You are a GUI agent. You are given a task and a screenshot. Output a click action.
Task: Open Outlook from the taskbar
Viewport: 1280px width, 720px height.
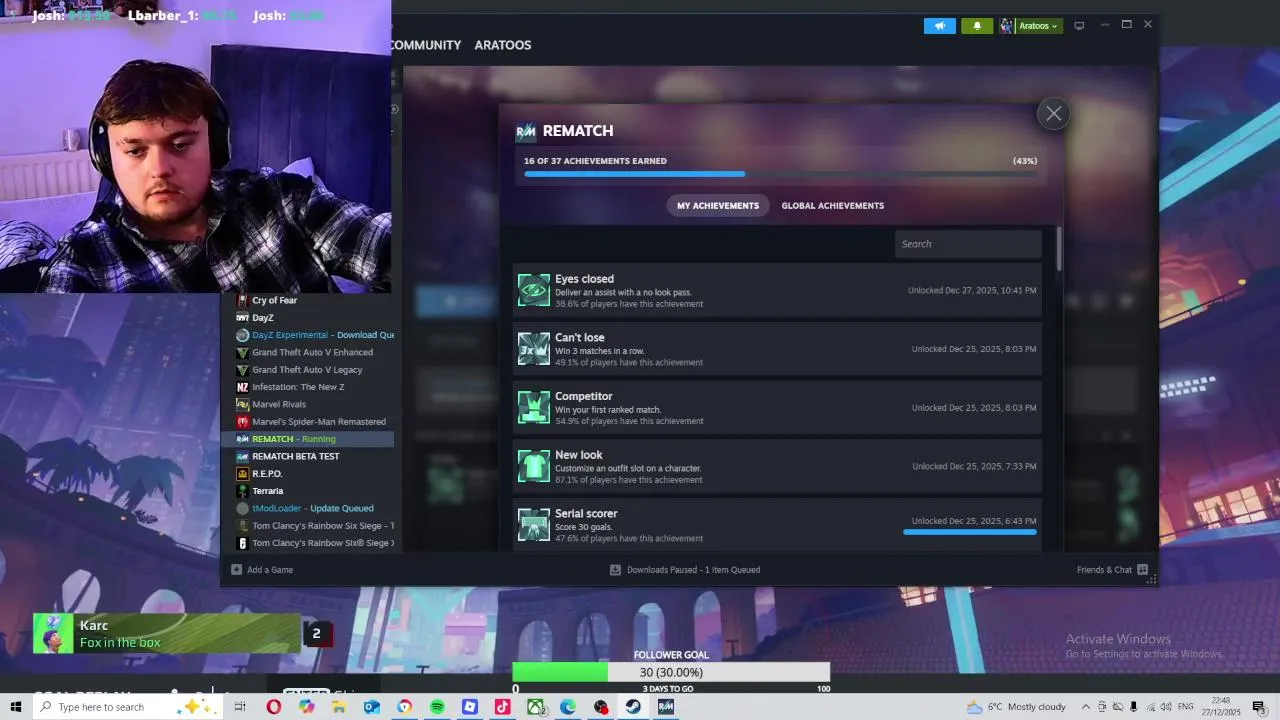(x=372, y=707)
